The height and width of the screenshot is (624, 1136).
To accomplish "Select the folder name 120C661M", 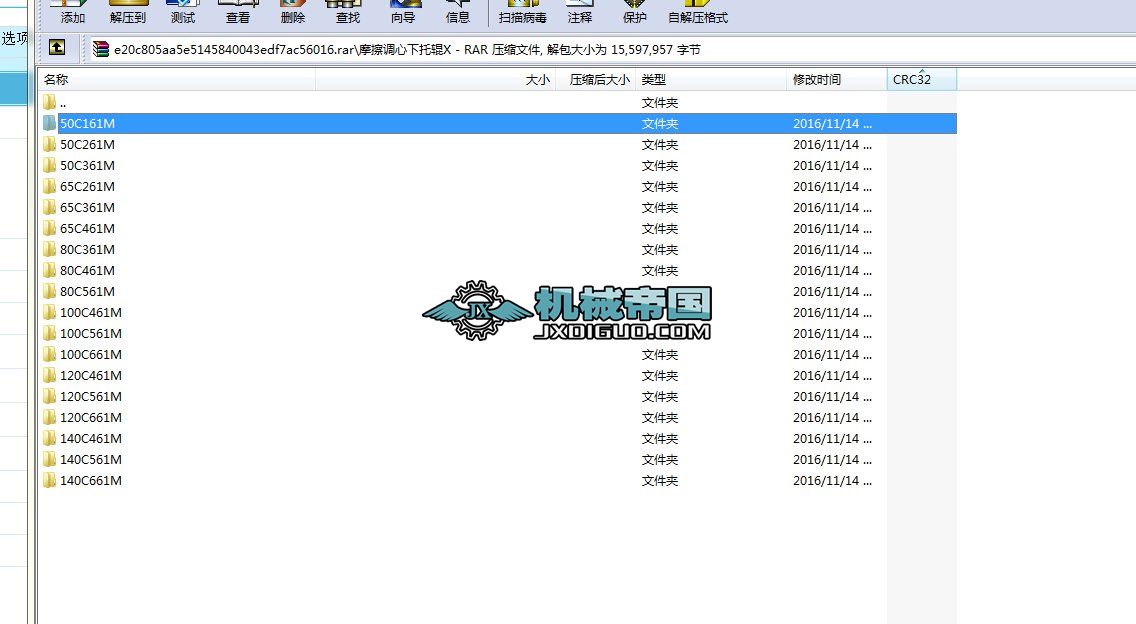I will (x=91, y=418).
